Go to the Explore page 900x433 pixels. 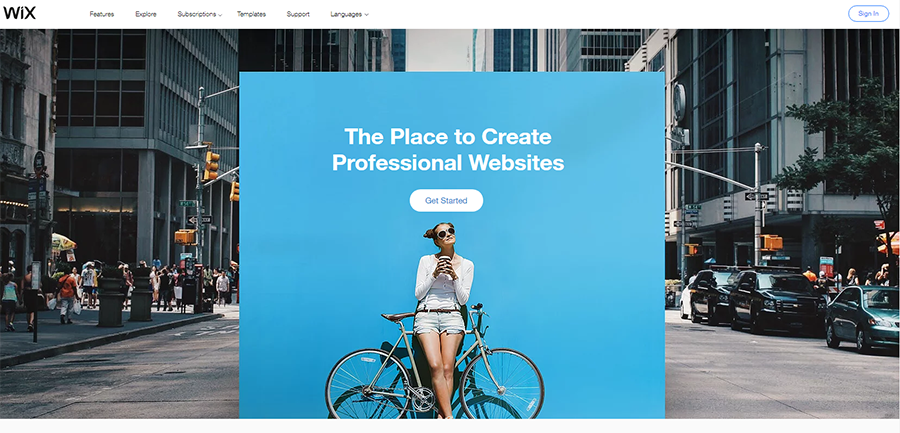coord(146,14)
